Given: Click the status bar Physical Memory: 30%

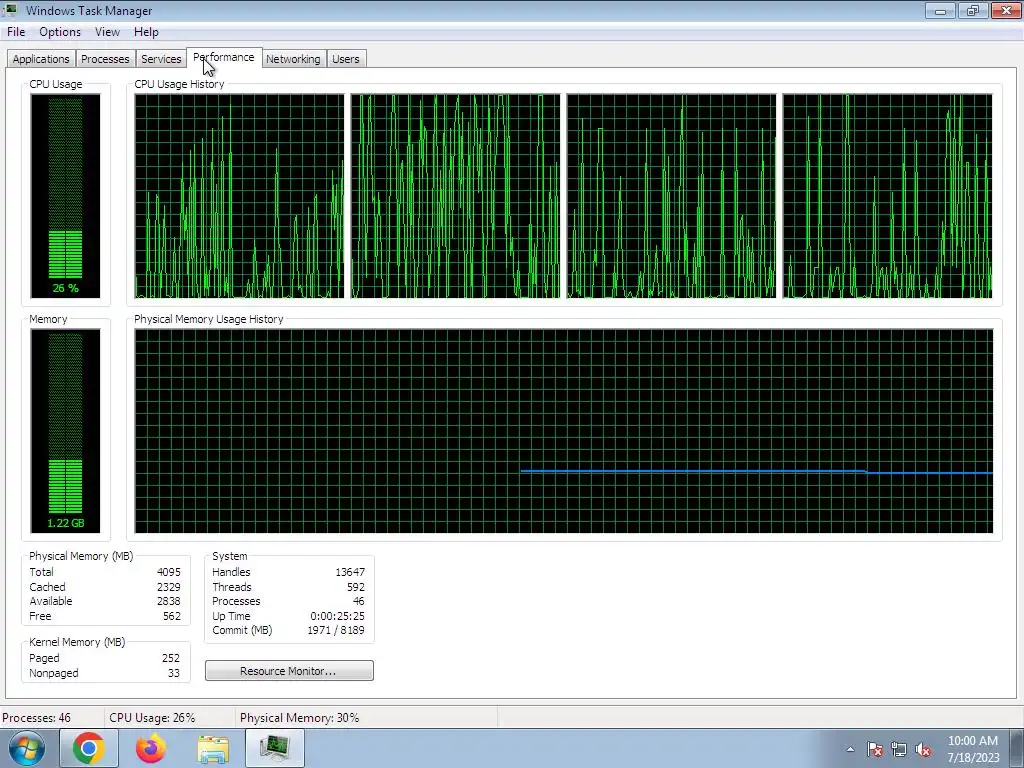Looking at the screenshot, I should 300,718.
